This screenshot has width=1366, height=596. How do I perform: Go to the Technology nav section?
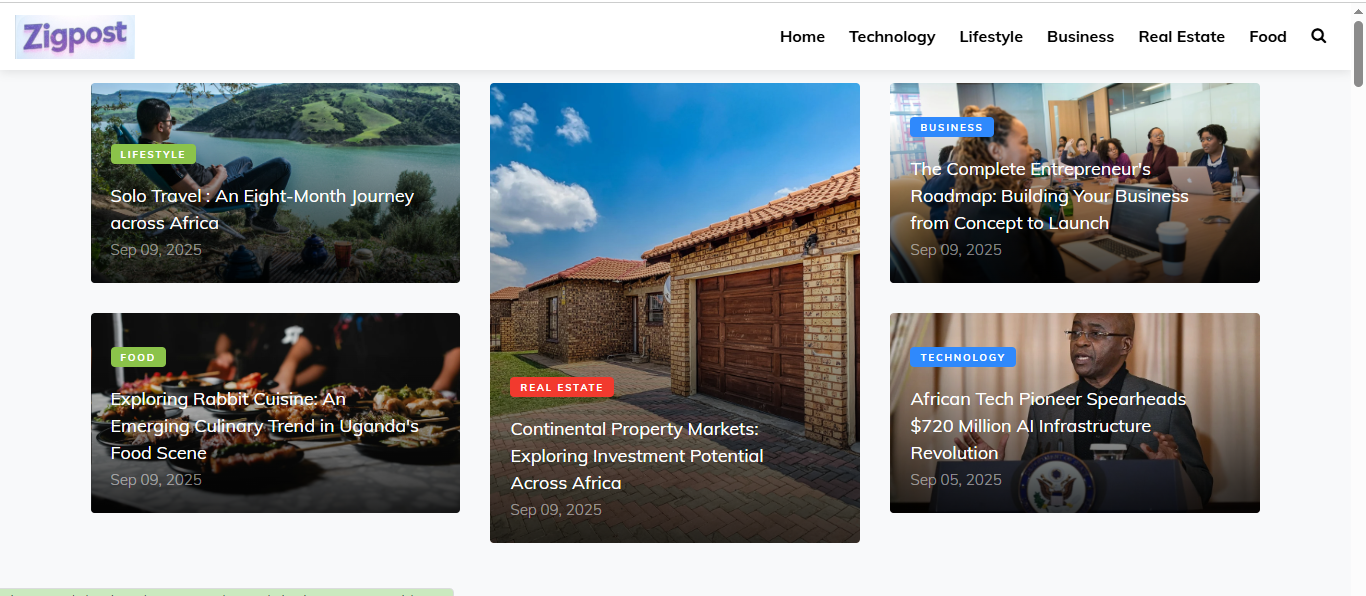point(892,37)
